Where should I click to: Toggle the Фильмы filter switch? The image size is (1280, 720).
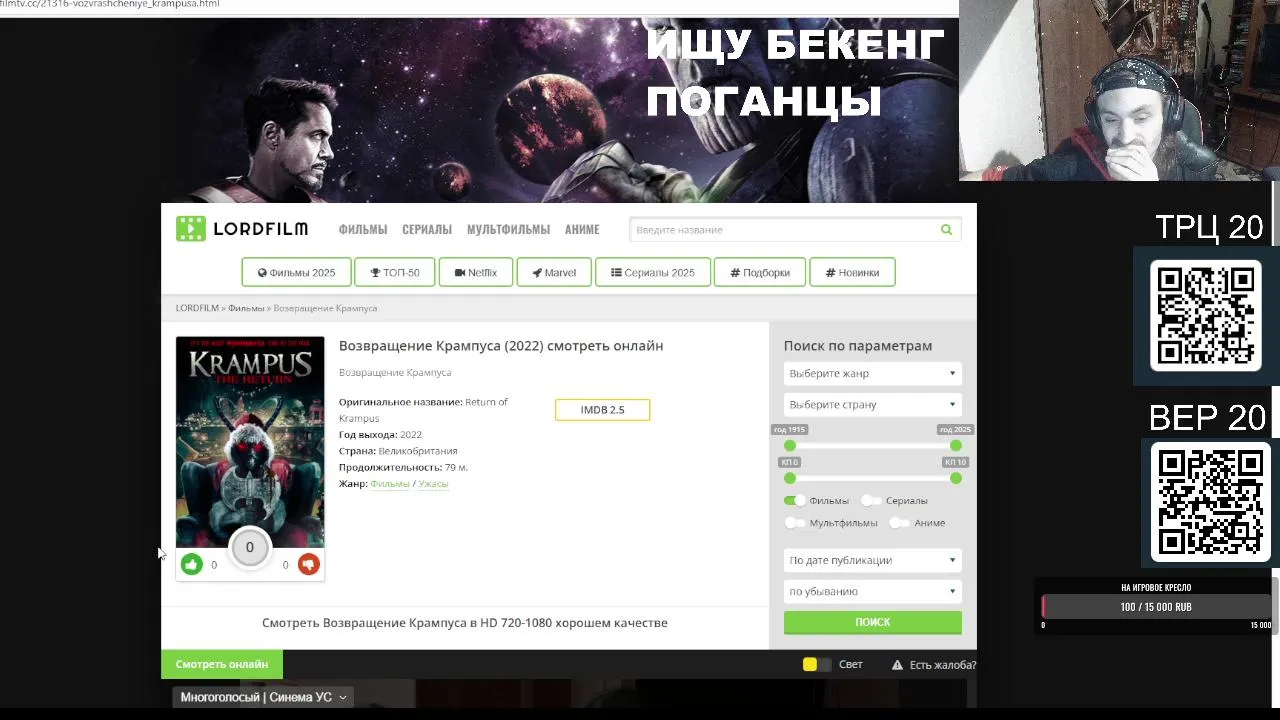[795, 500]
